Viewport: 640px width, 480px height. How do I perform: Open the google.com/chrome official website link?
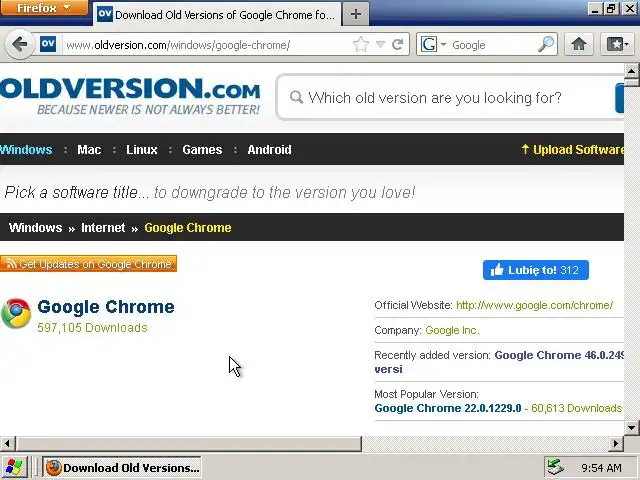pos(534,305)
